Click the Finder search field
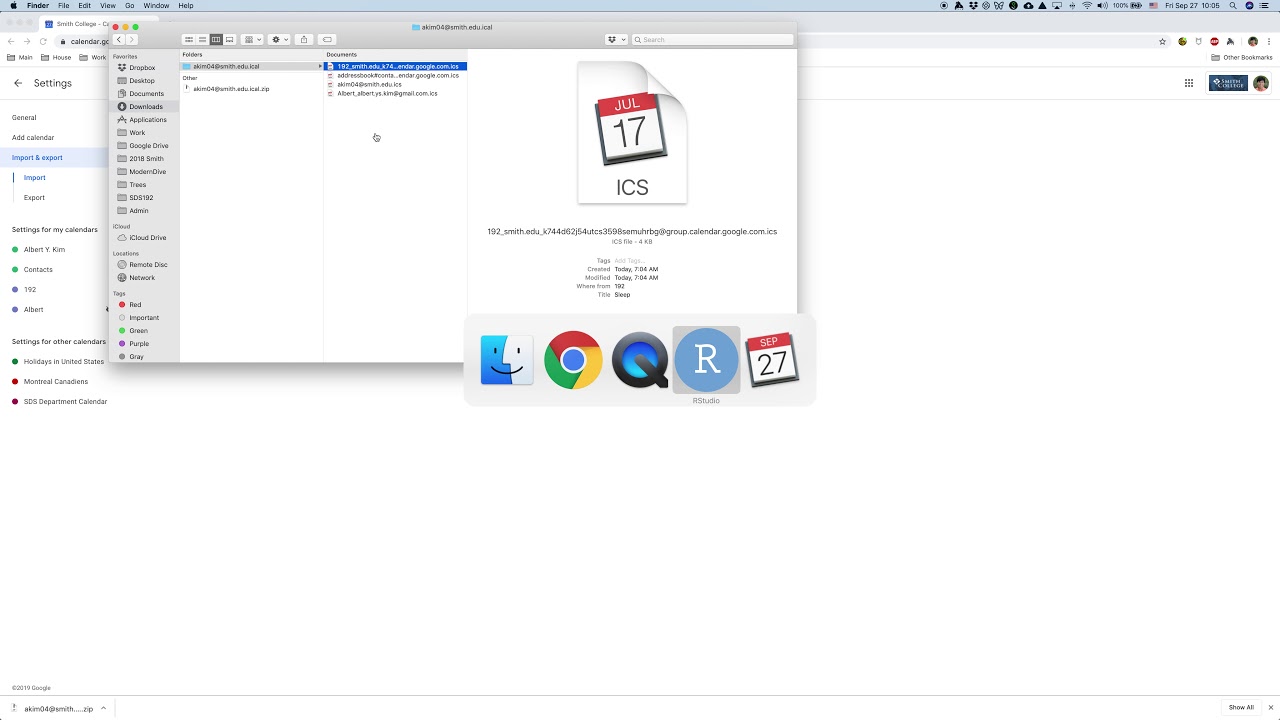 point(713,40)
